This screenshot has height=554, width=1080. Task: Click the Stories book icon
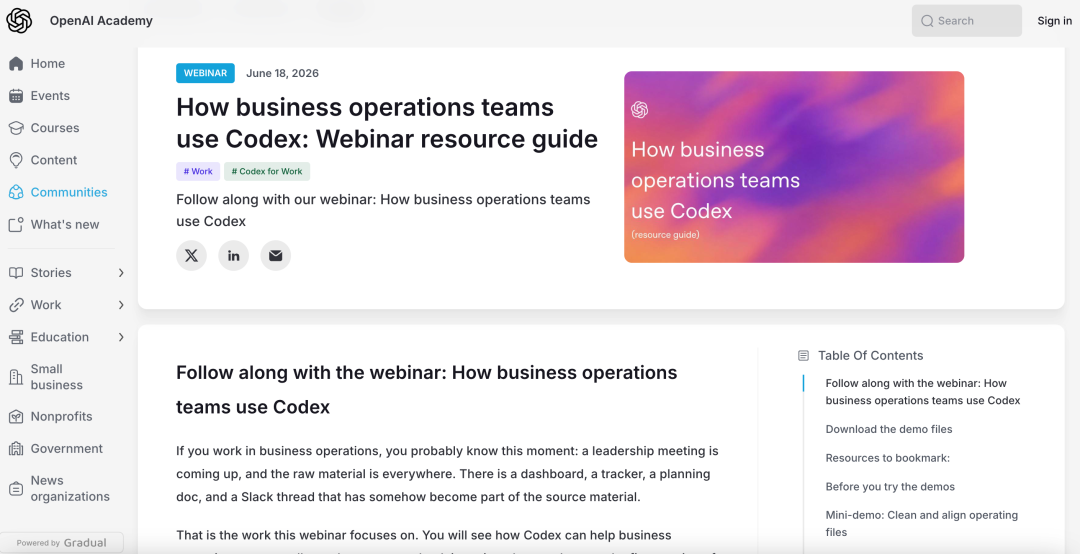pyautogui.click(x=16, y=273)
